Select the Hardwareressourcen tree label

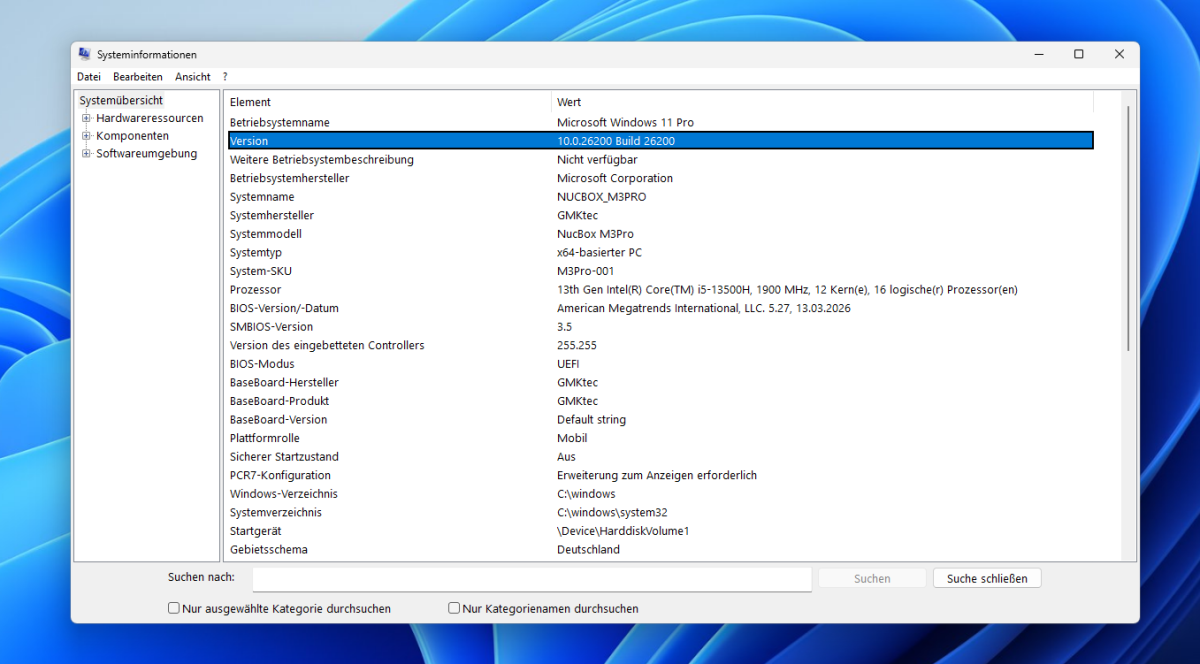tap(150, 118)
